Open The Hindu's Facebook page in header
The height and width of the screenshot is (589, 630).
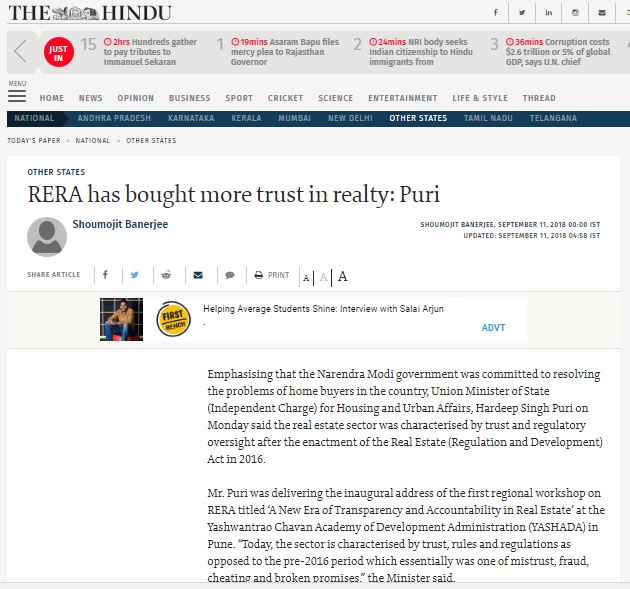tap(495, 12)
